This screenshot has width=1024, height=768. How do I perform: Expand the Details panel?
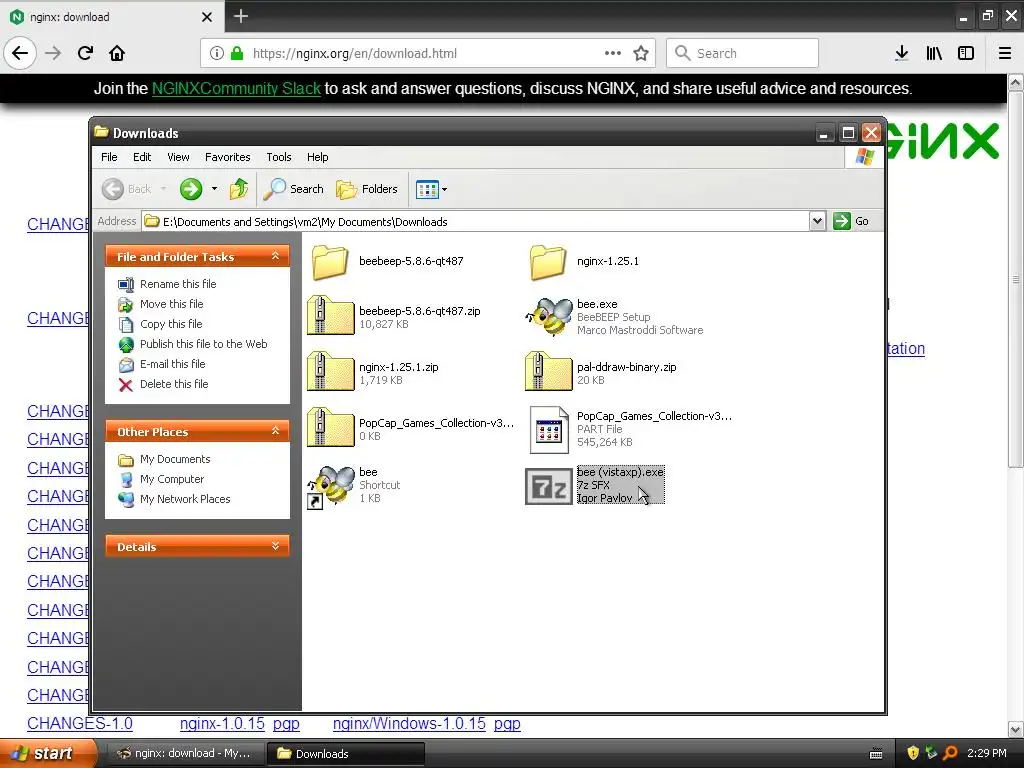pyautogui.click(x=276, y=546)
